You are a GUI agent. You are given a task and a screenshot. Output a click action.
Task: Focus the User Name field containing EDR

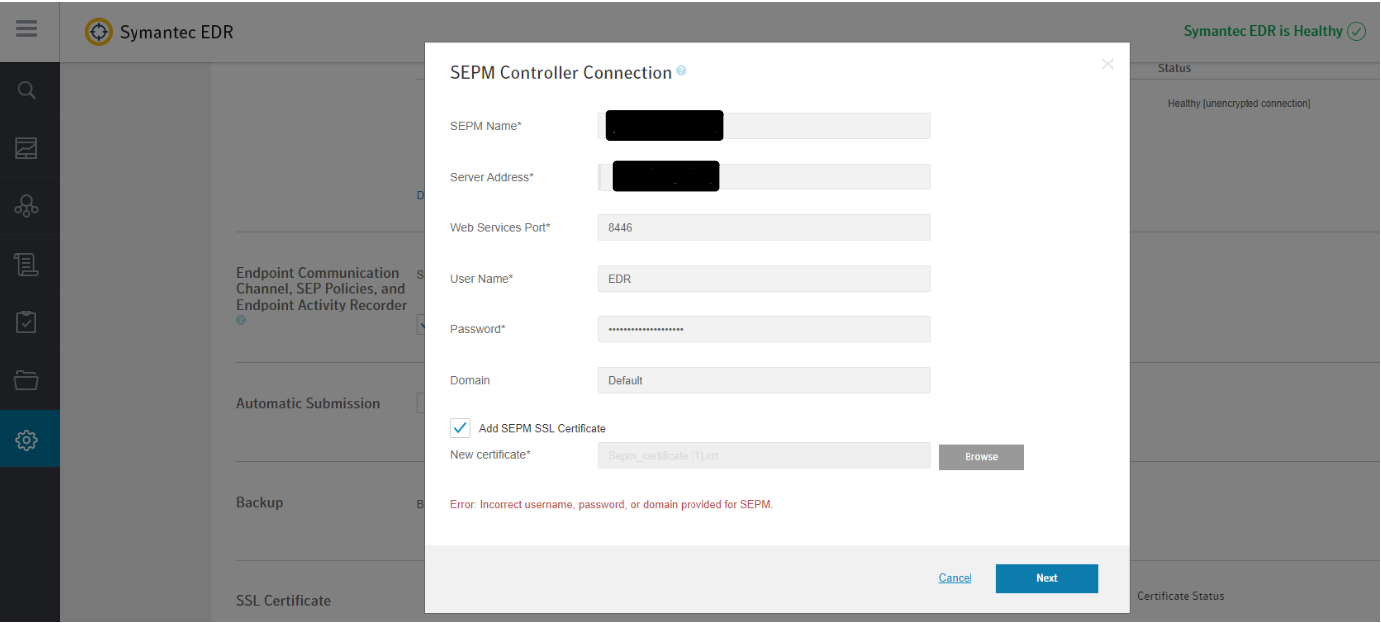[x=764, y=278]
